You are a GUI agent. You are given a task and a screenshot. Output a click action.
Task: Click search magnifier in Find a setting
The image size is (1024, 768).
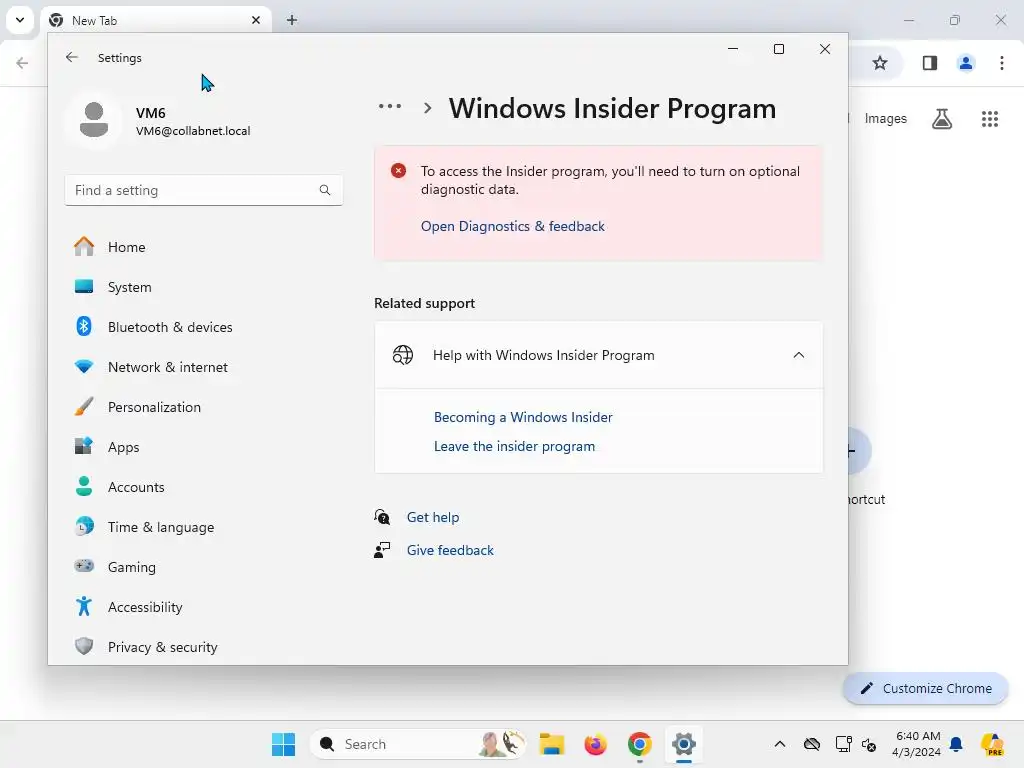click(325, 190)
